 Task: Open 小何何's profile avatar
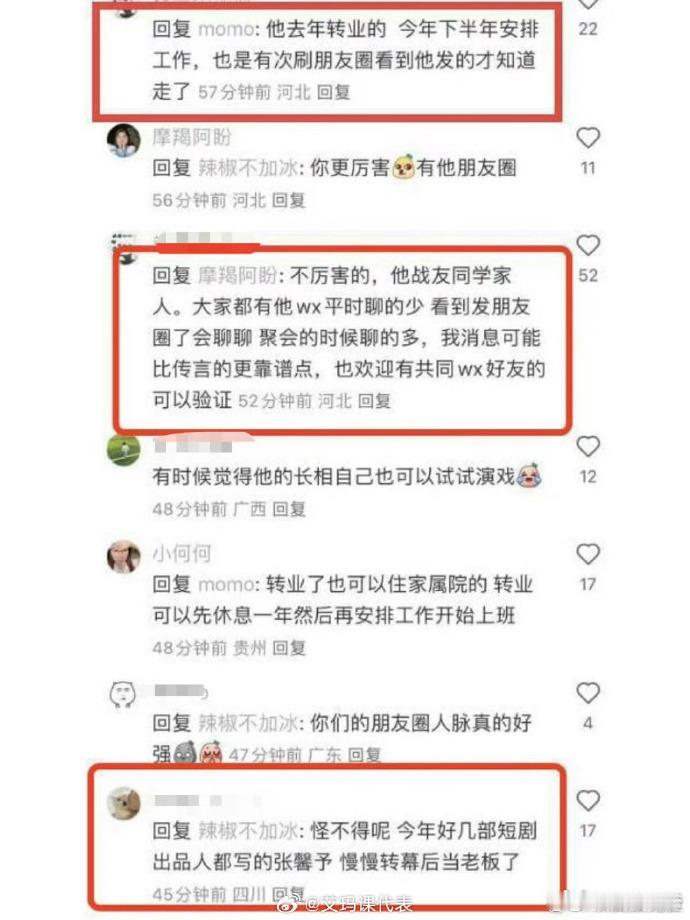[124, 556]
